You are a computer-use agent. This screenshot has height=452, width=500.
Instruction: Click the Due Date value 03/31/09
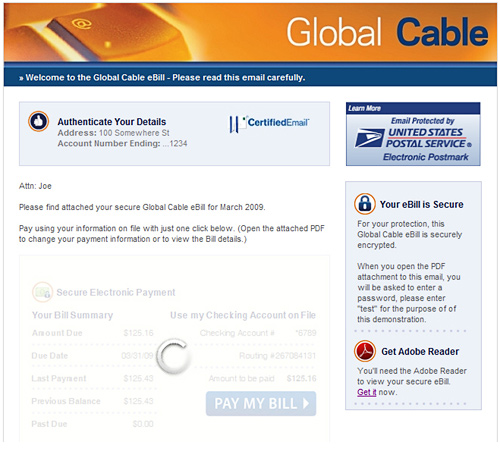pos(137,356)
